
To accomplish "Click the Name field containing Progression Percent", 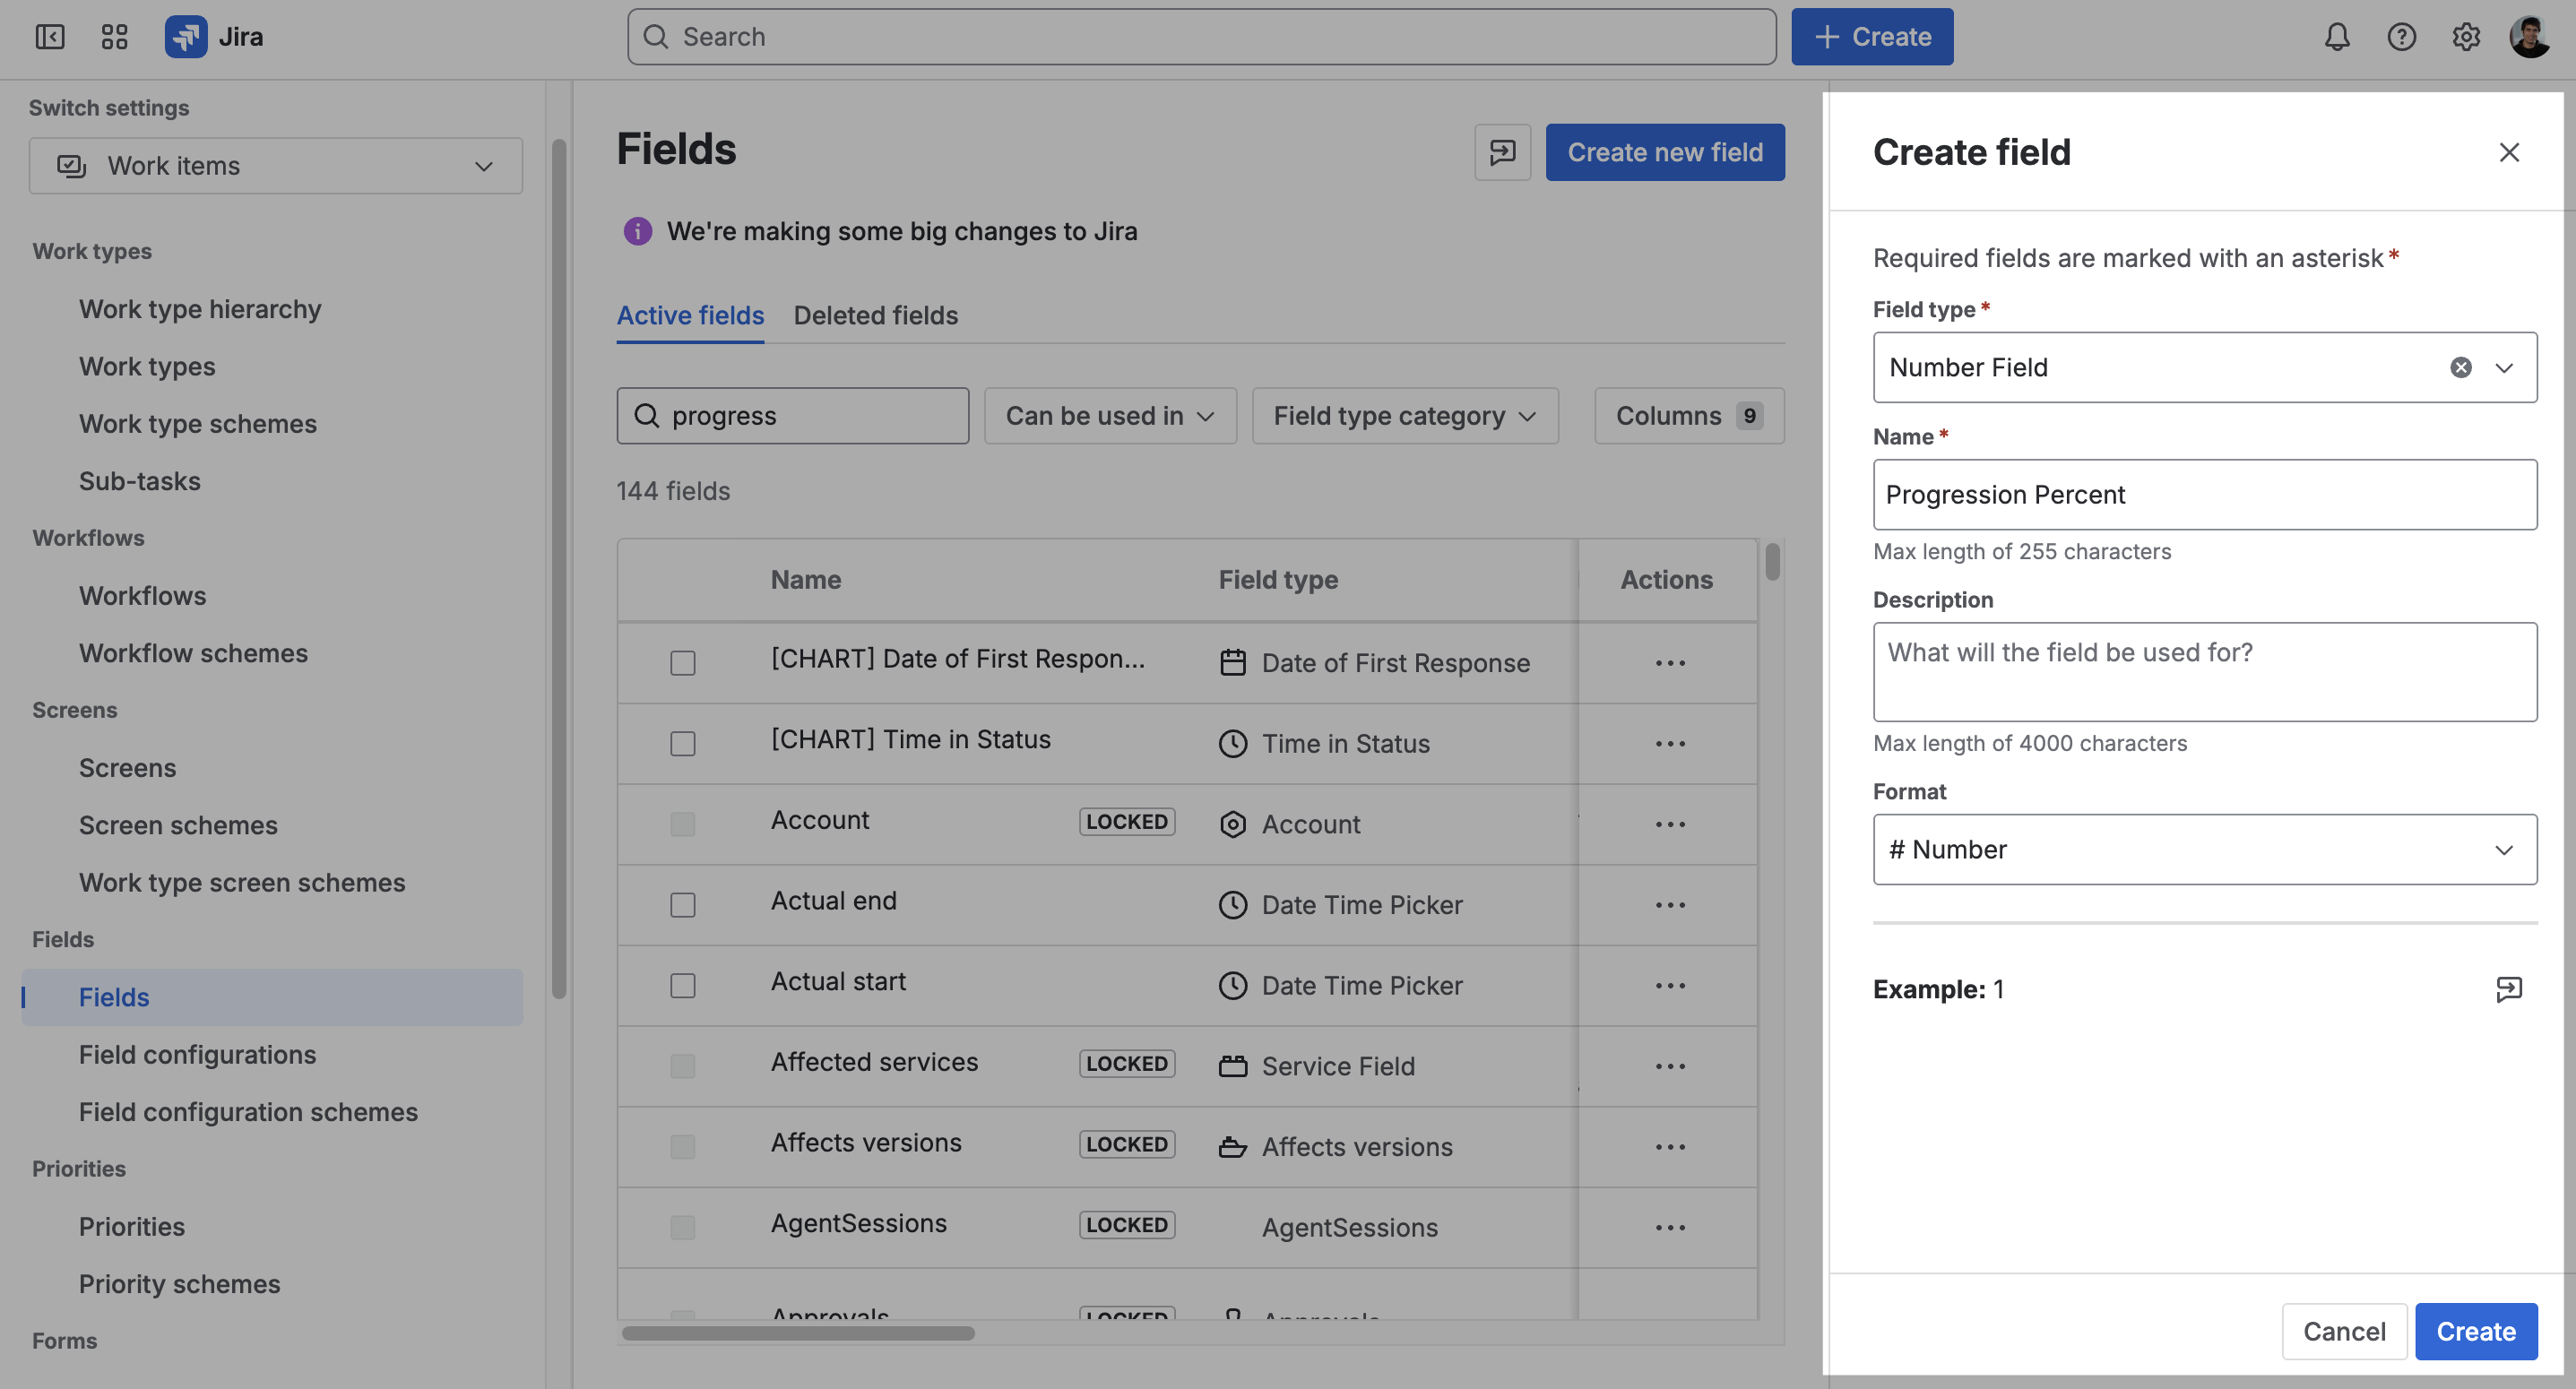I will click(x=2205, y=495).
